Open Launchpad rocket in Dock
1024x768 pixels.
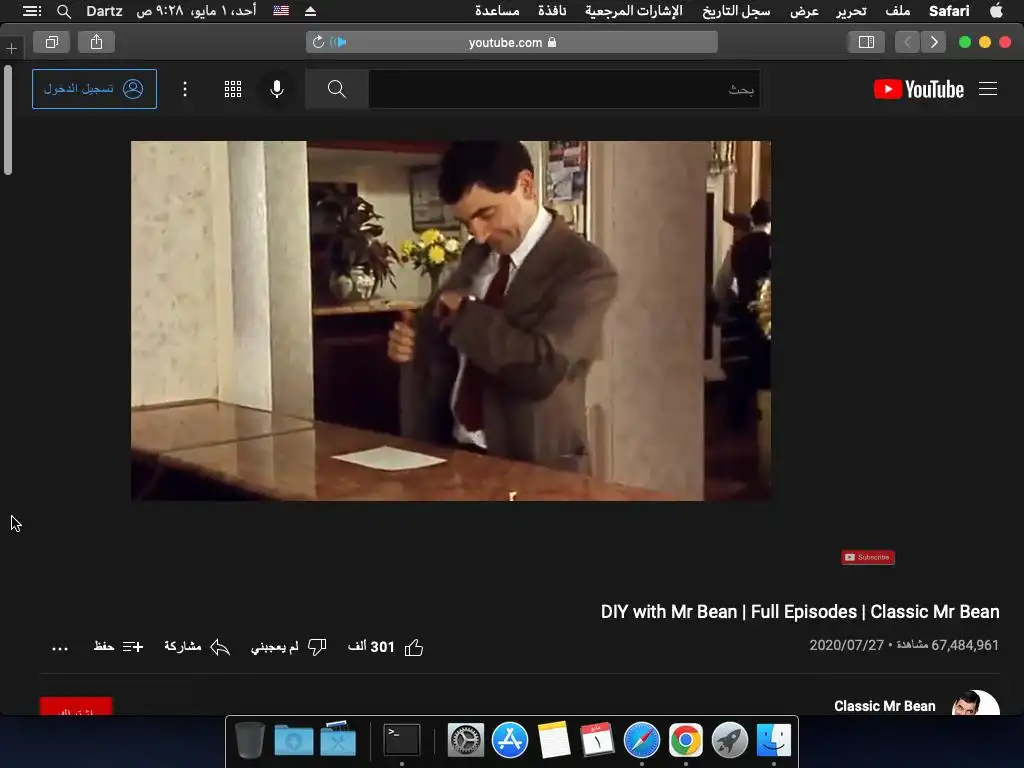pyautogui.click(x=729, y=740)
